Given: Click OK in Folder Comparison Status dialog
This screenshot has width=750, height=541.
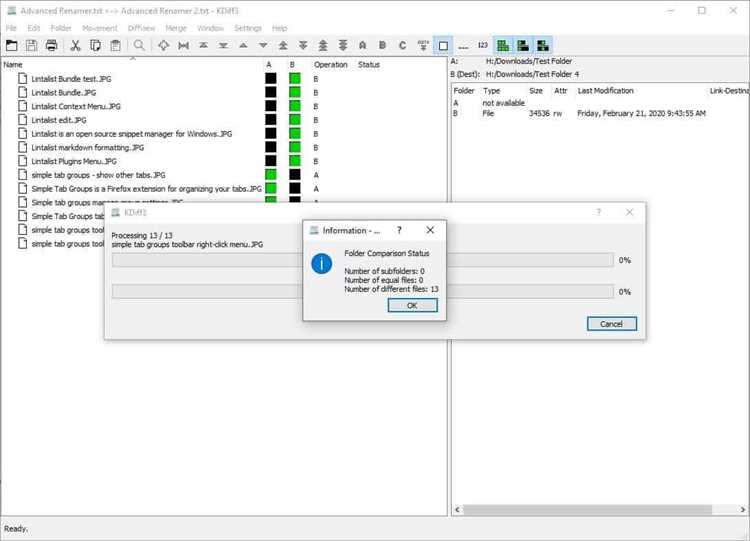Looking at the screenshot, I should point(412,306).
